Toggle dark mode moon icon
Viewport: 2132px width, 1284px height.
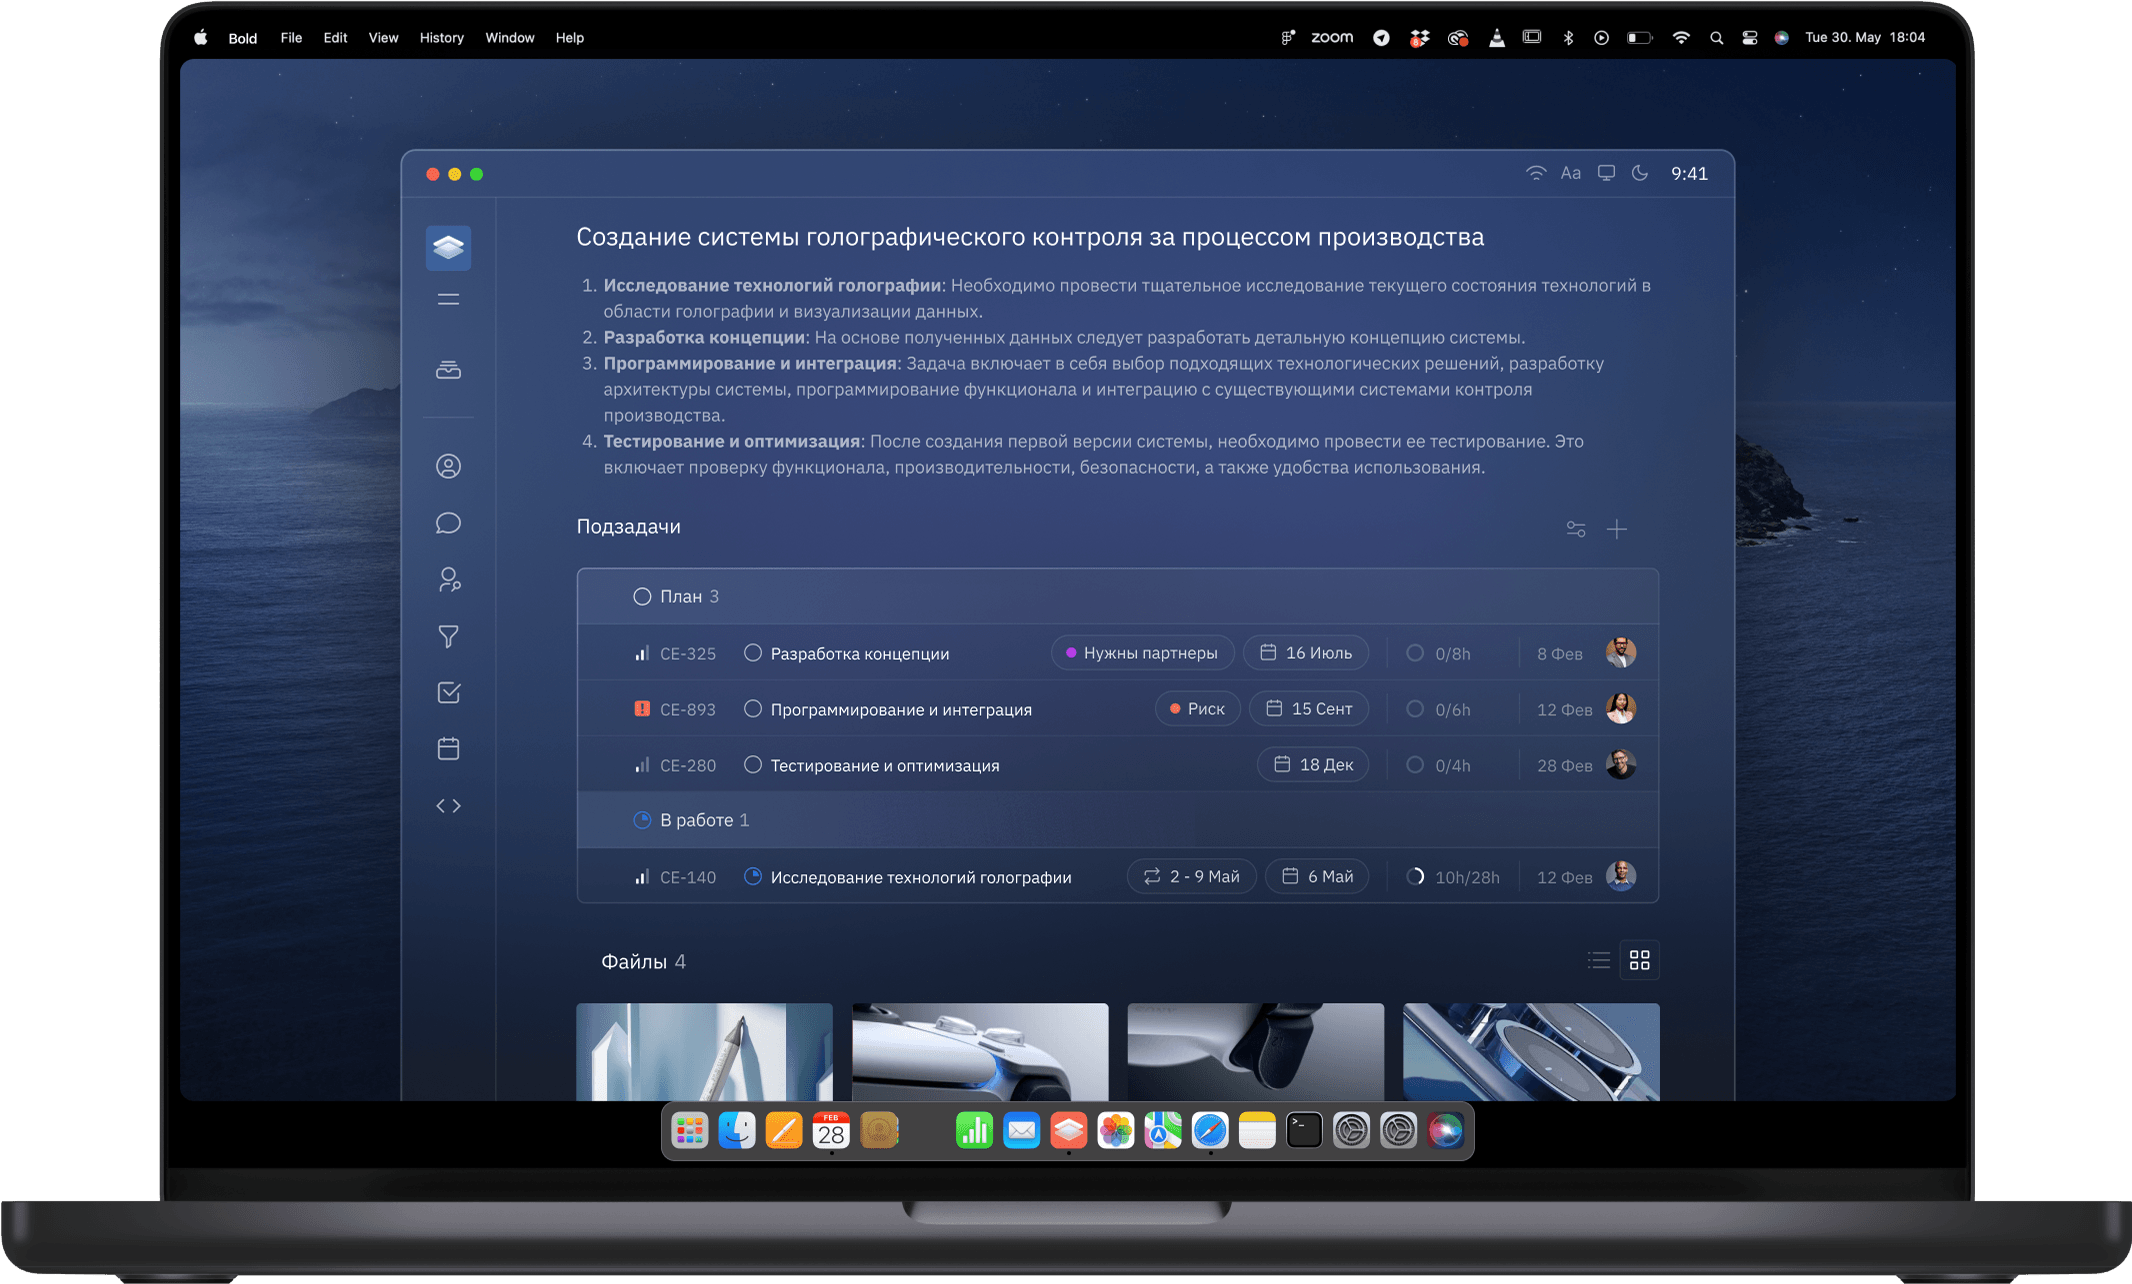click(x=1640, y=173)
